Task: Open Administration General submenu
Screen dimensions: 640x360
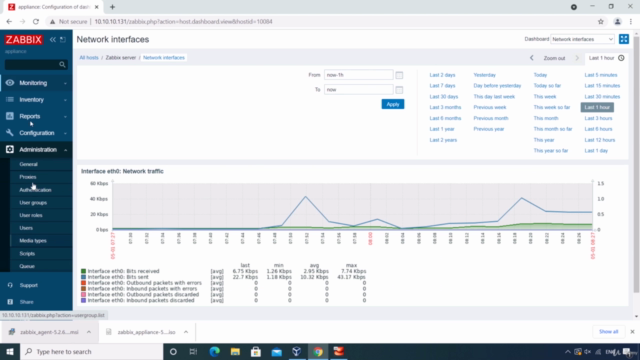Action: click(x=29, y=164)
